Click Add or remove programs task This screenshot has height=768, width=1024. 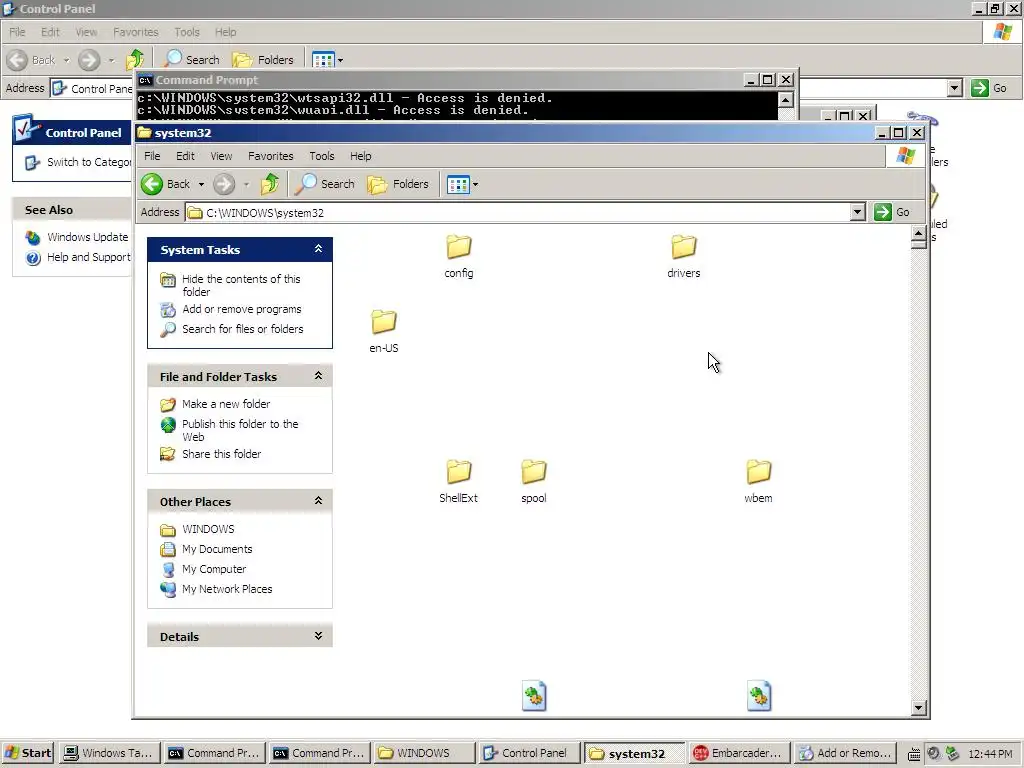tap(242, 309)
